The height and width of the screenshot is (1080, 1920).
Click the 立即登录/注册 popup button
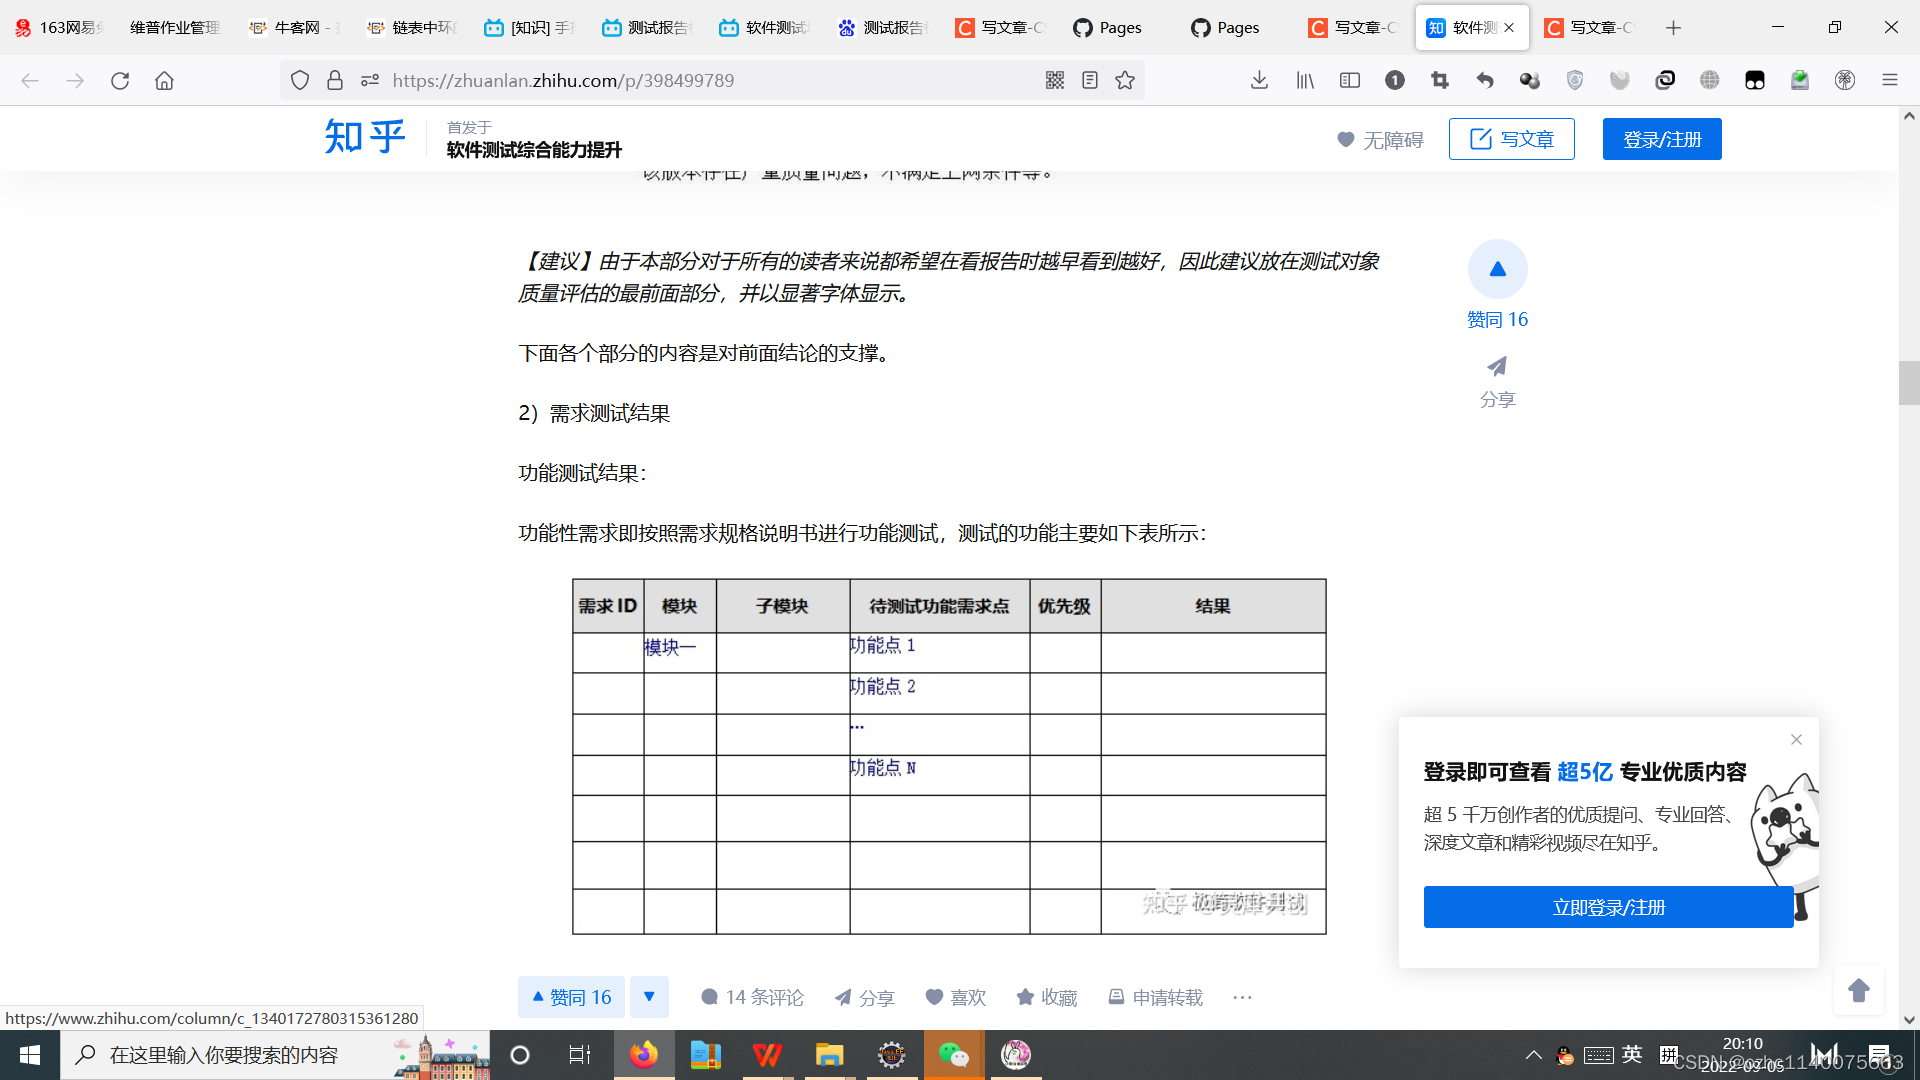pos(1608,907)
